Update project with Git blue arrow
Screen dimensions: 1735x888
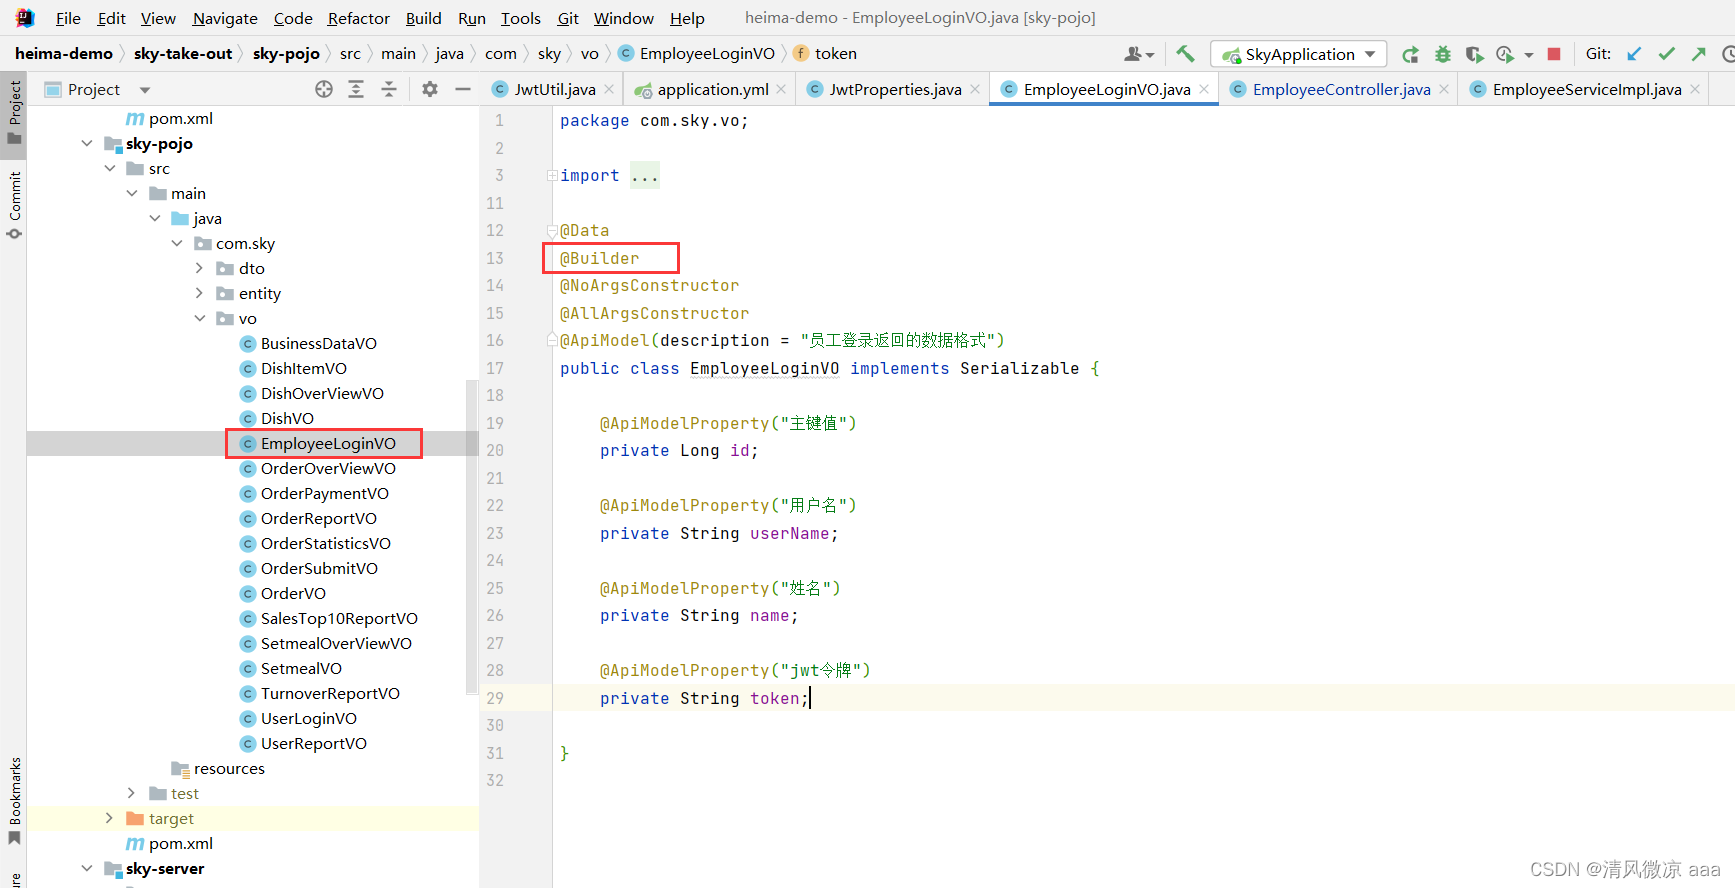pyautogui.click(x=1634, y=54)
